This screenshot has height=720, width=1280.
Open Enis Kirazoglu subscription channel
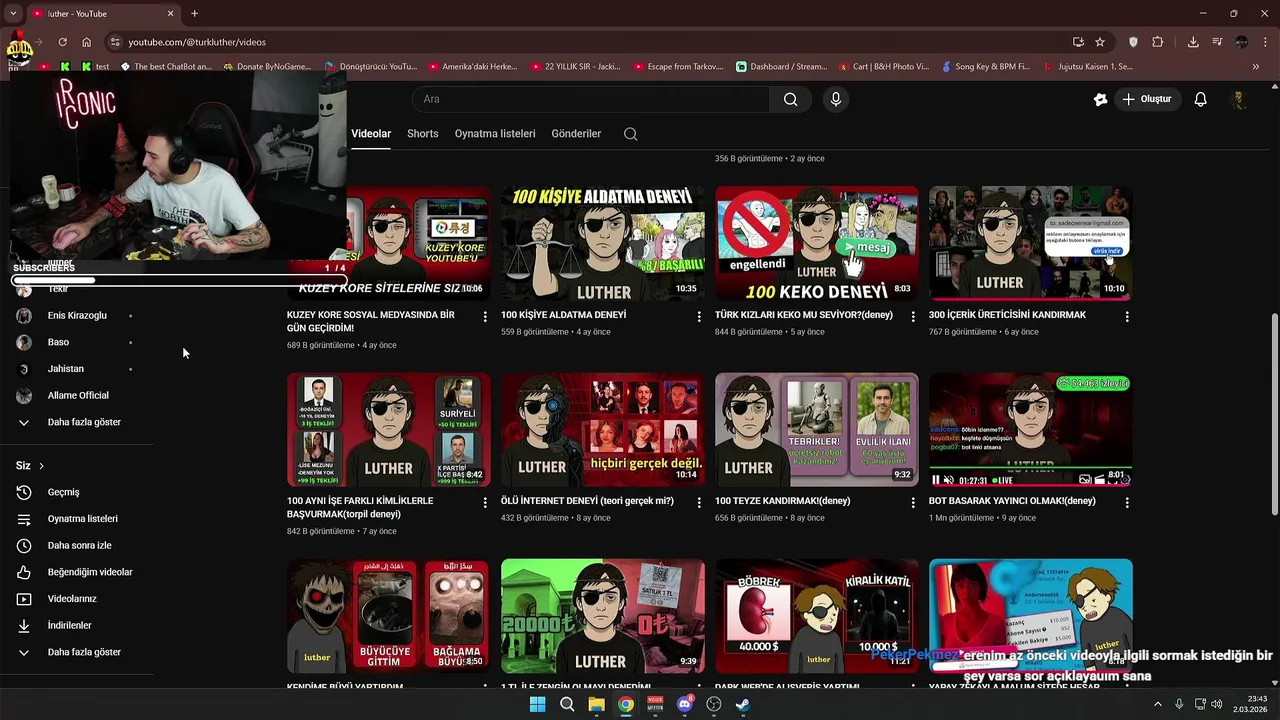click(x=77, y=315)
